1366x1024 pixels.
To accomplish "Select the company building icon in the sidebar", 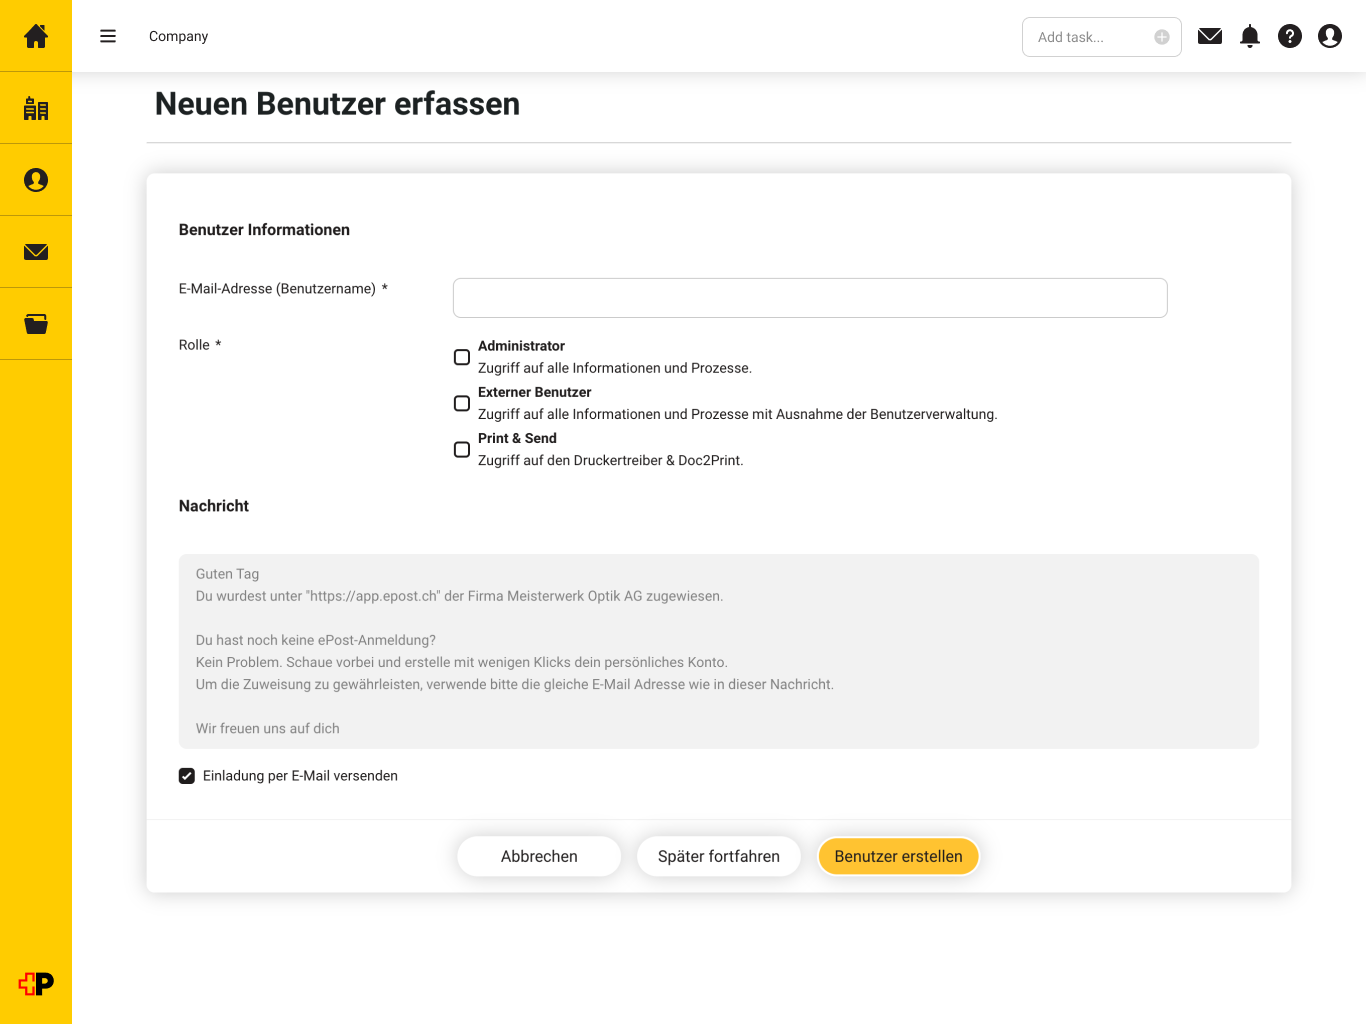I will tap(36, 108).
